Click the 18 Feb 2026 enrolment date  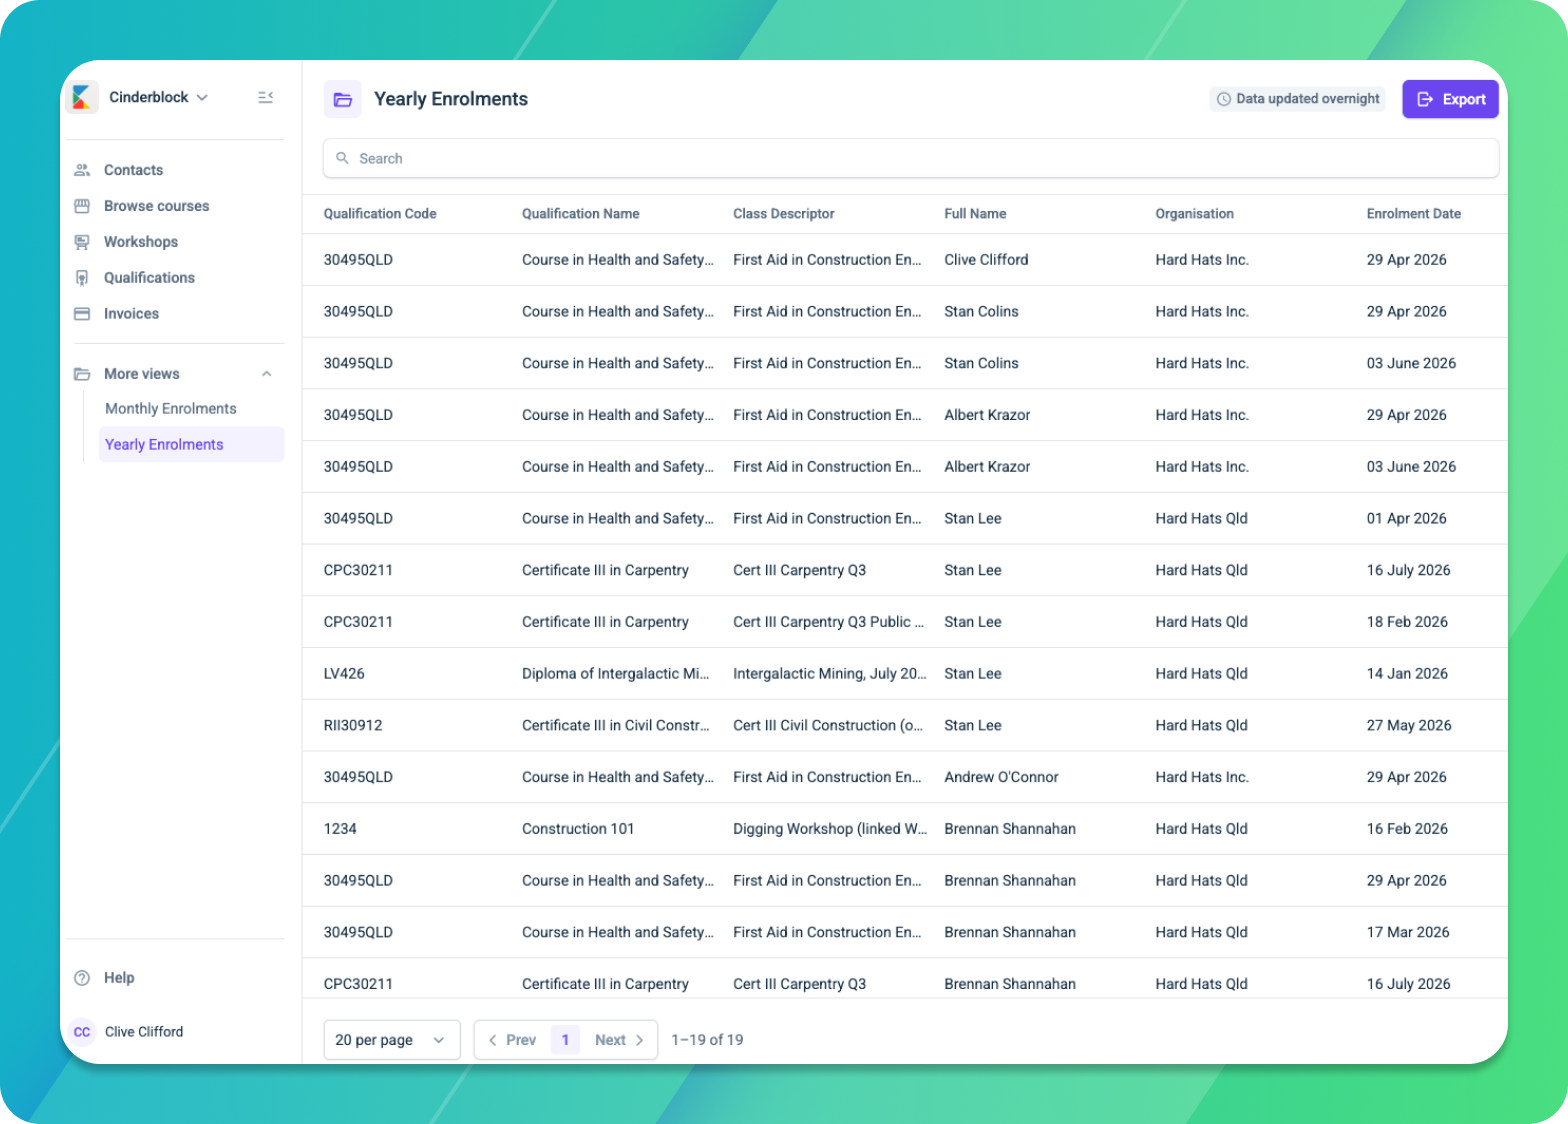click(x=1407, y=622)
